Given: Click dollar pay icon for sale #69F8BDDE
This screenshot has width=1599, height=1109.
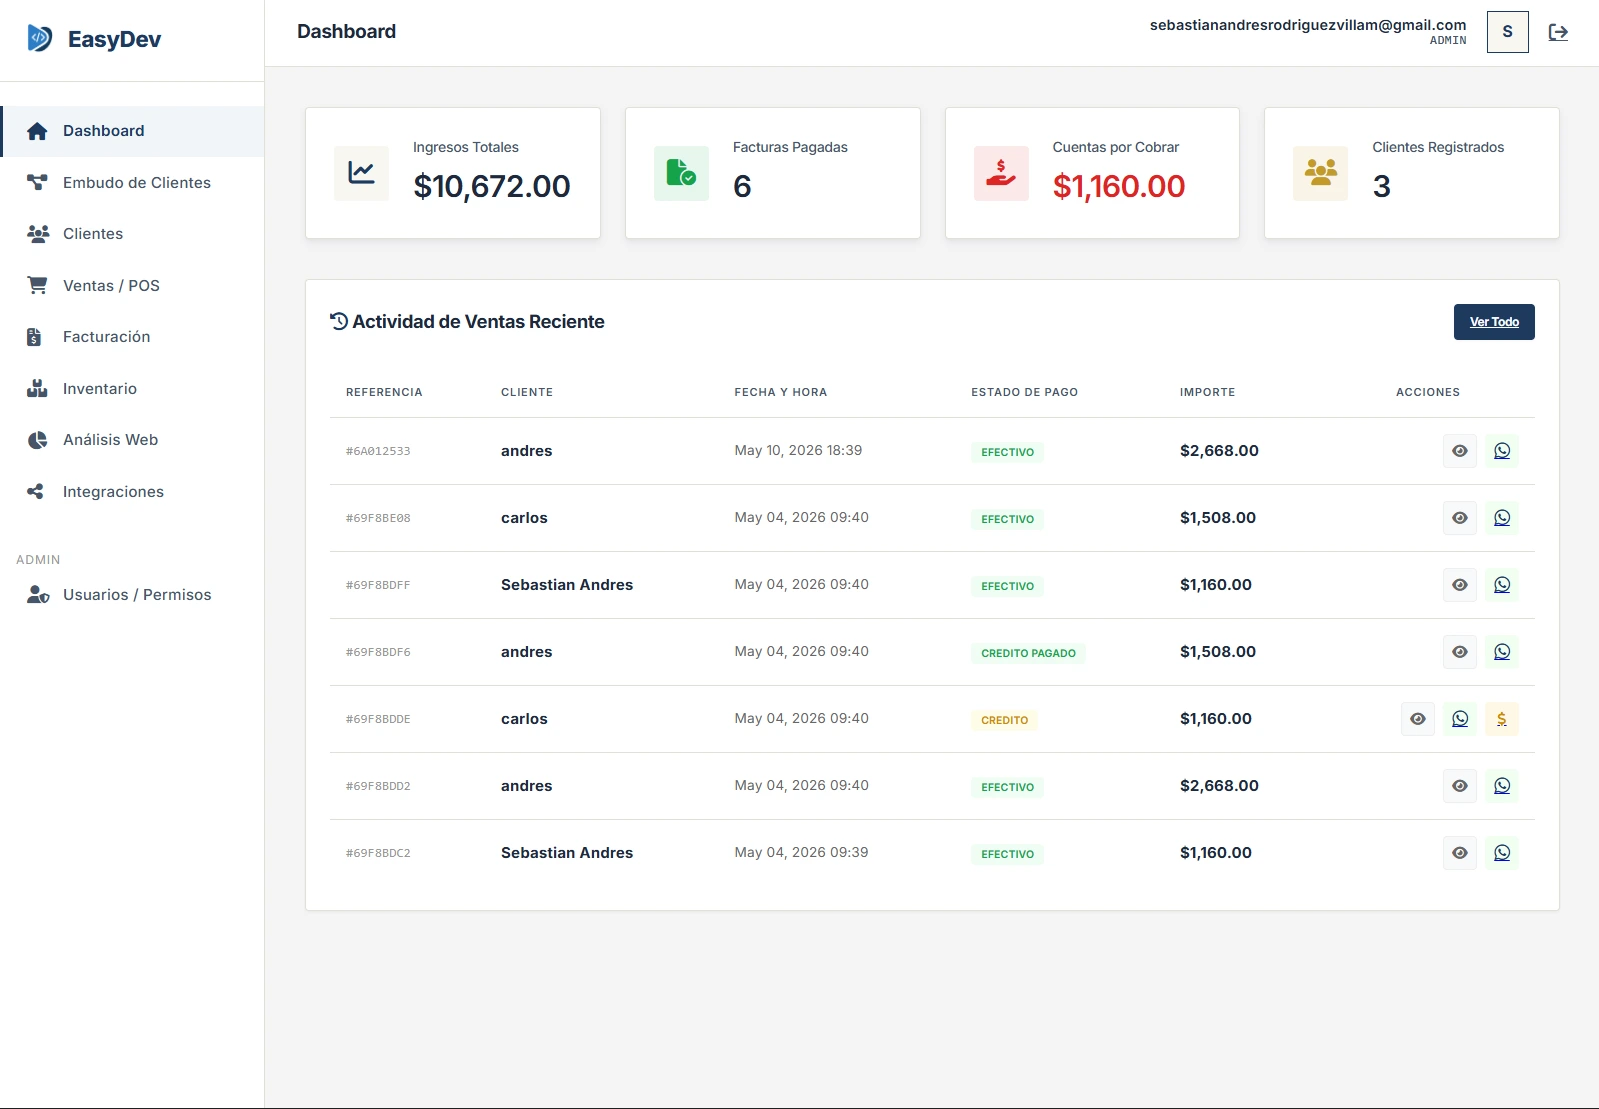Looking at the screenshot, I should pyautogui.click(x=1502, y=719).
